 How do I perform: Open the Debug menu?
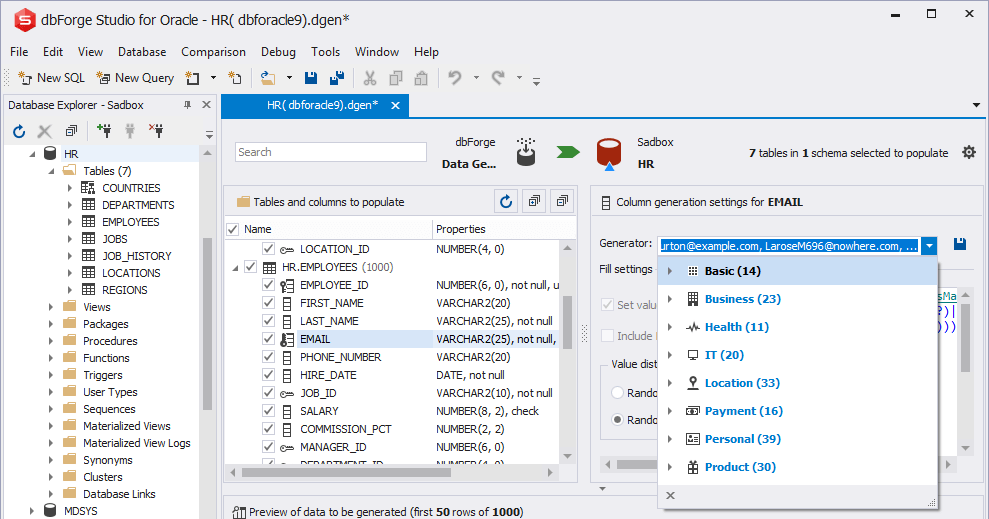[x=278, y=52]
